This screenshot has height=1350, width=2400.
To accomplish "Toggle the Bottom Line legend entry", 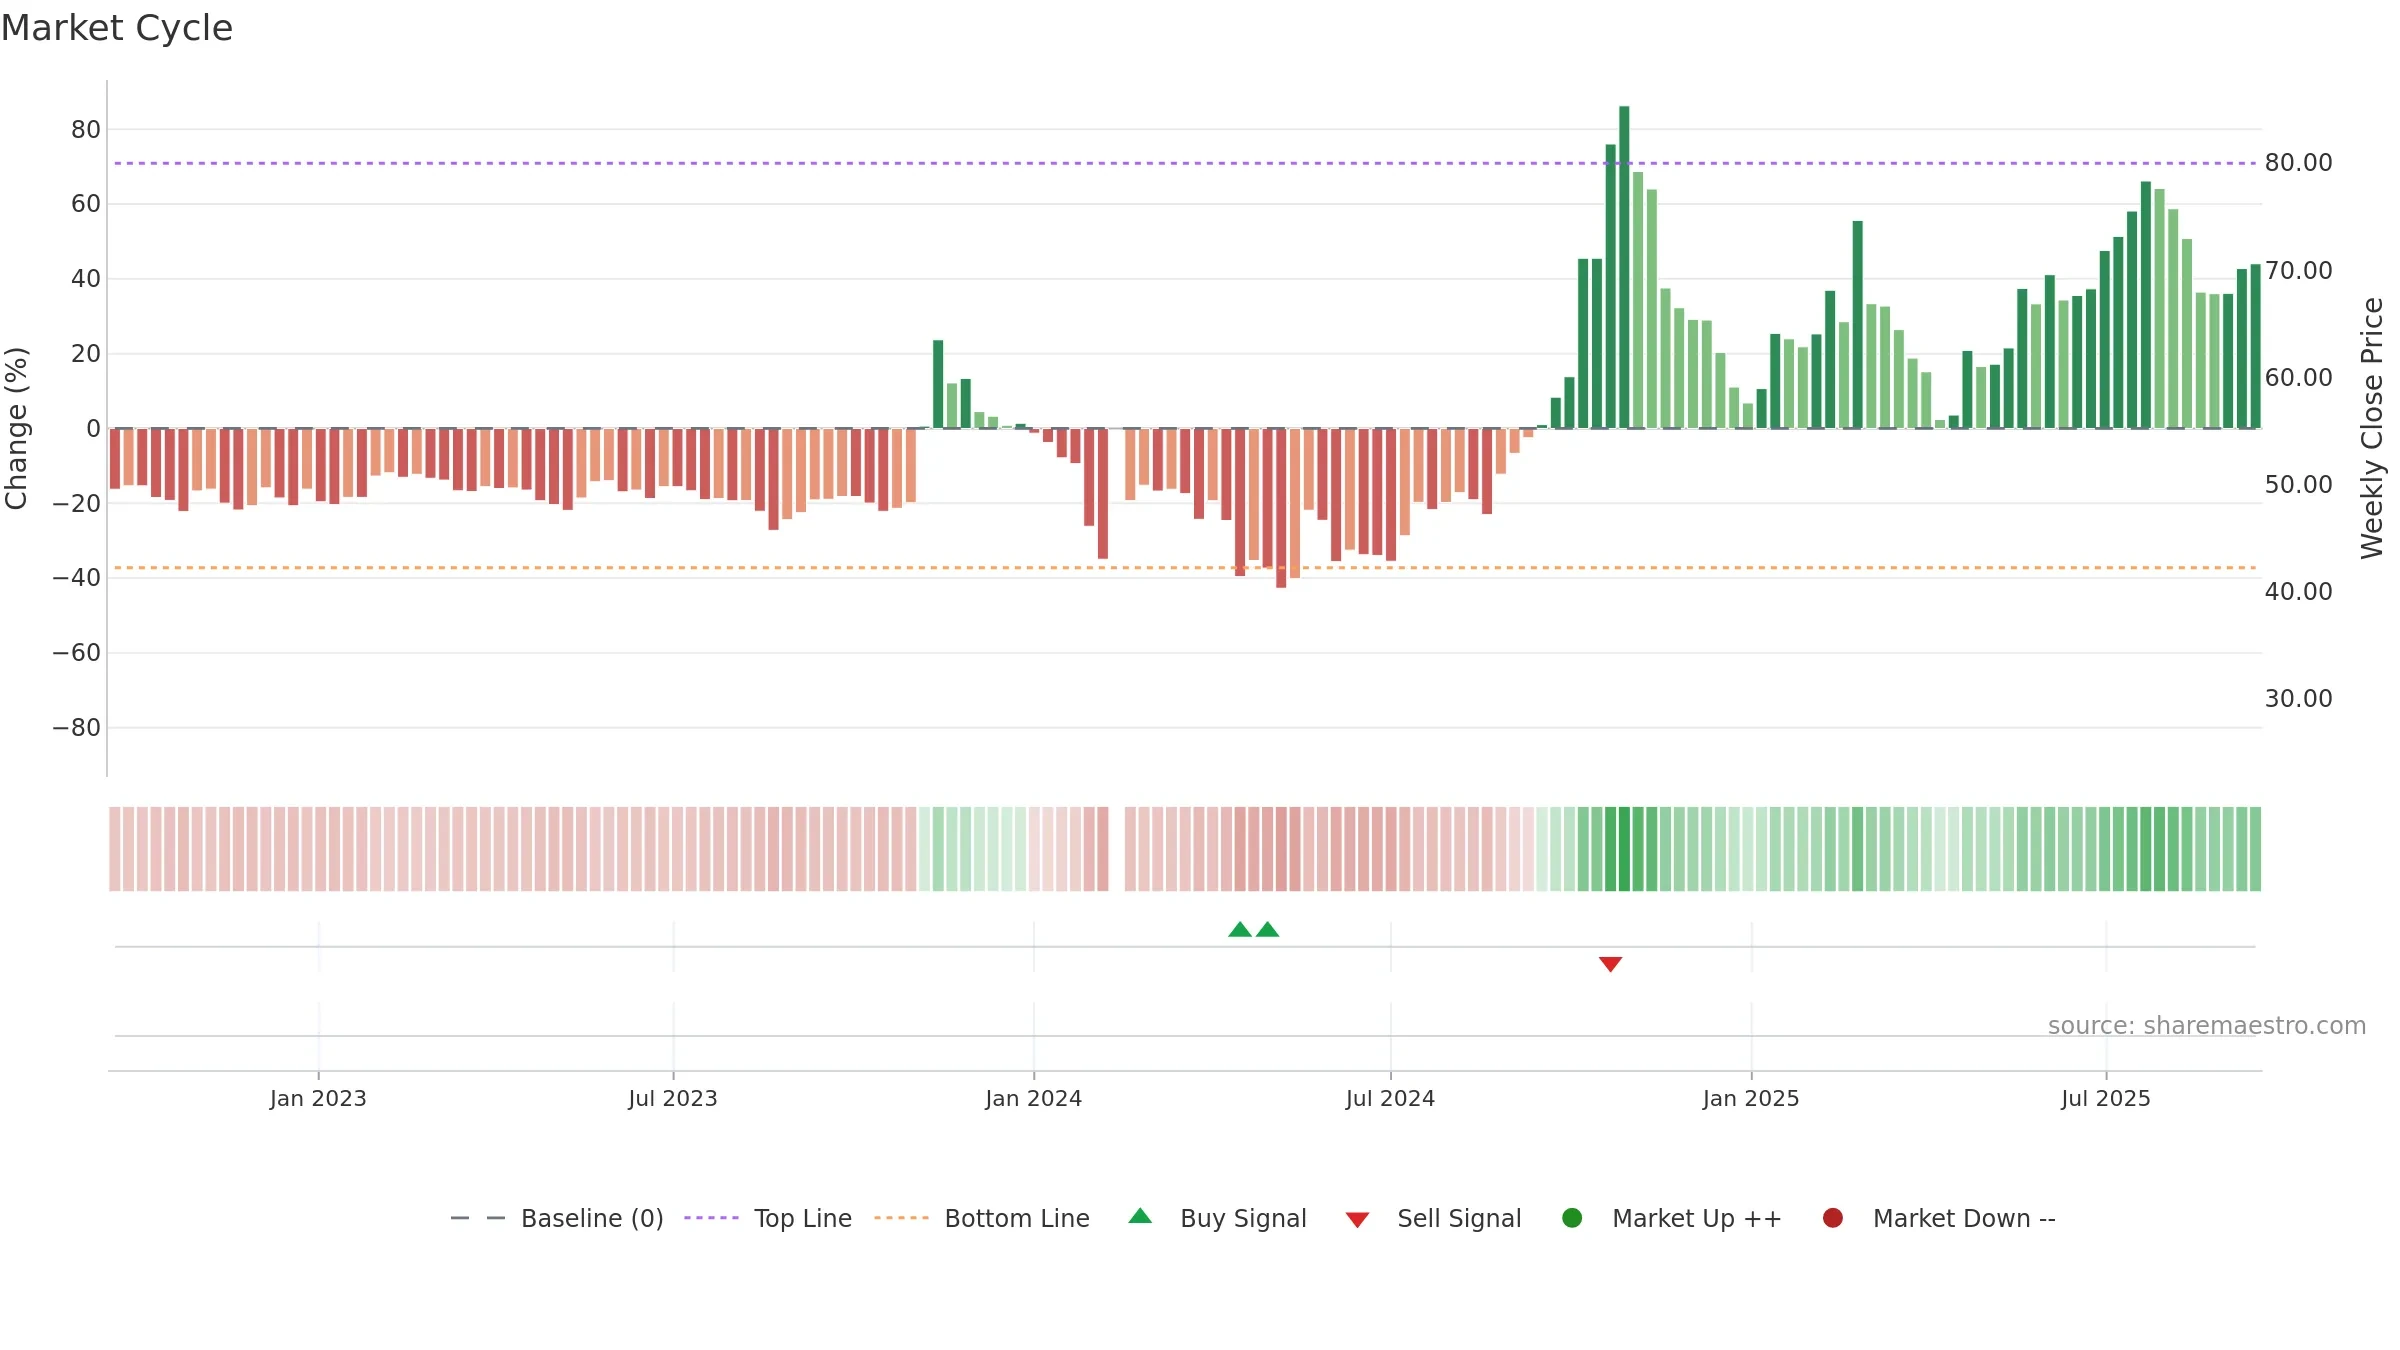I will pyautogui.click(x=982, y=1218).
